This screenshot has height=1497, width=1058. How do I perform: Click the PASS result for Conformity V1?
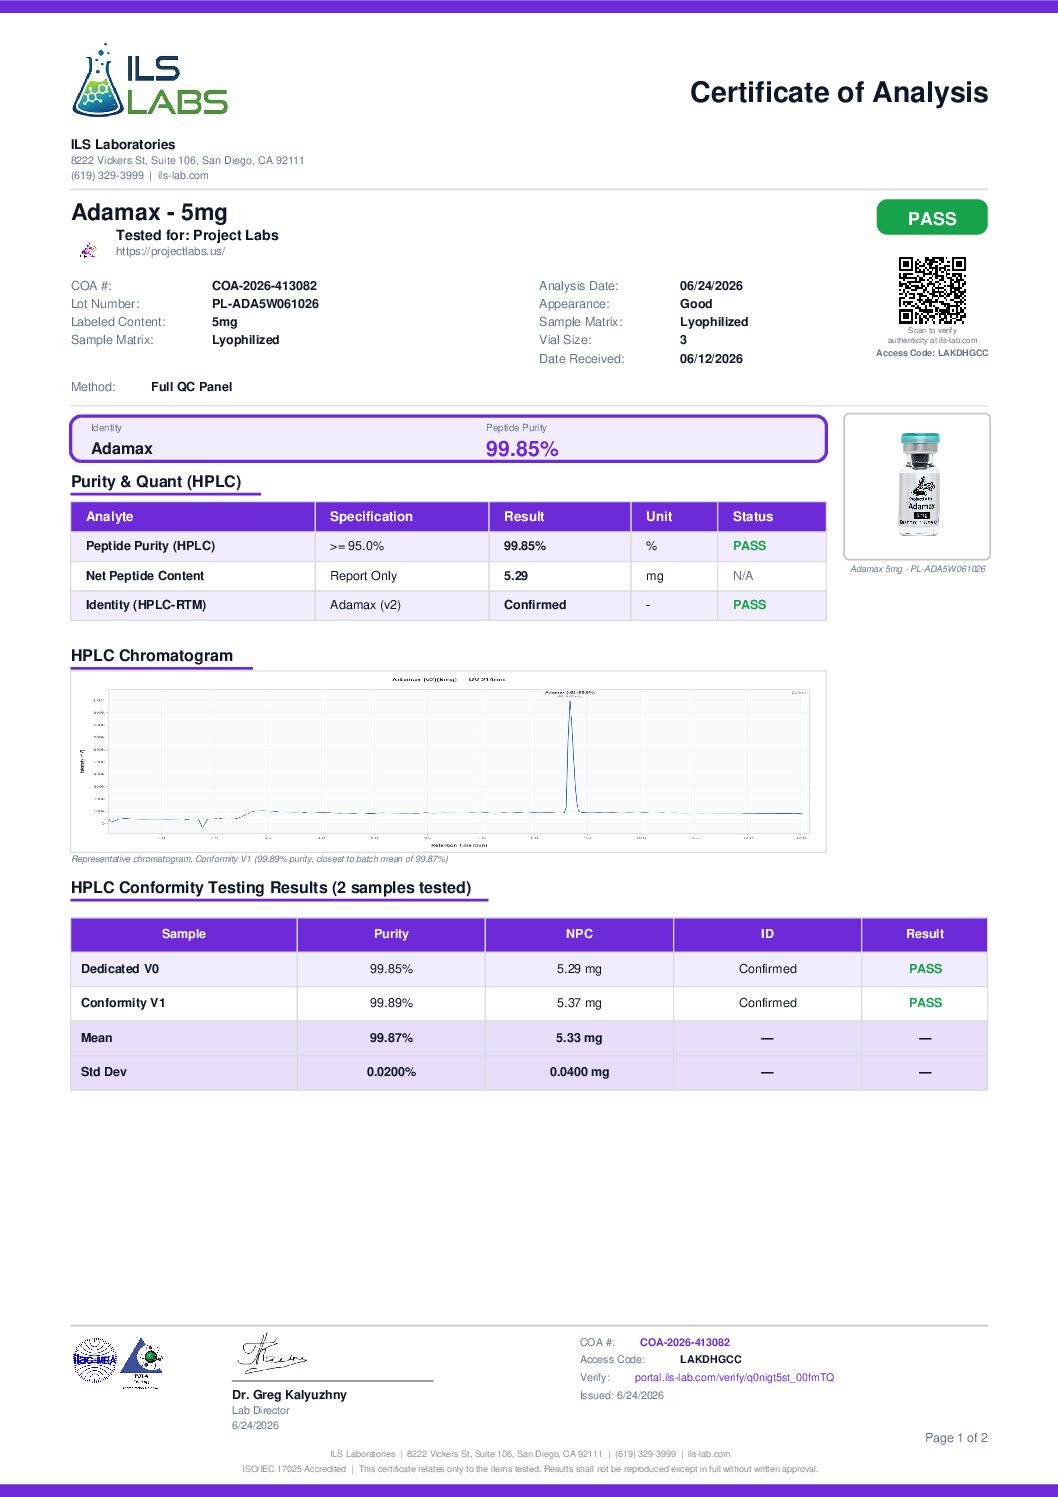click(x=925, y=1003)
